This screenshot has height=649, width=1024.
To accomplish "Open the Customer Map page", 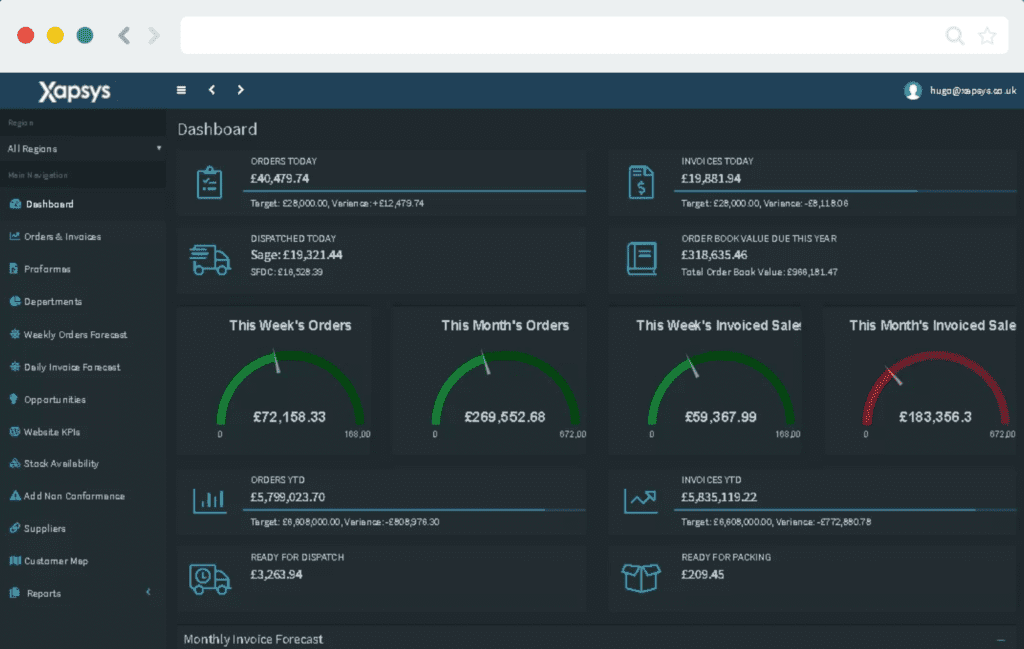I will [55, 561].
